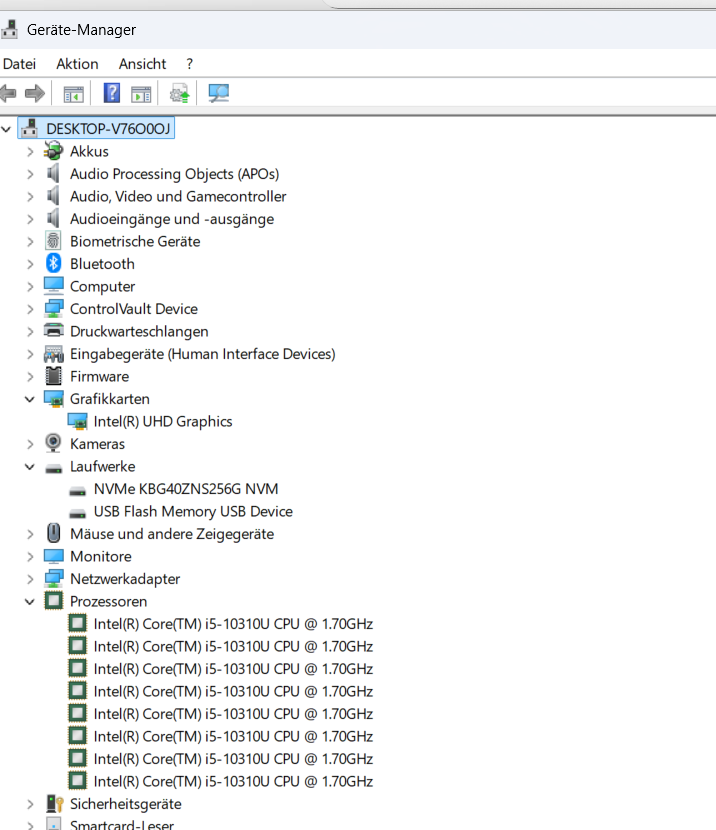Viewport: 716px width, 830px height.
Task: Select the Druckwarteschlangen label
Action: [139, 331]
